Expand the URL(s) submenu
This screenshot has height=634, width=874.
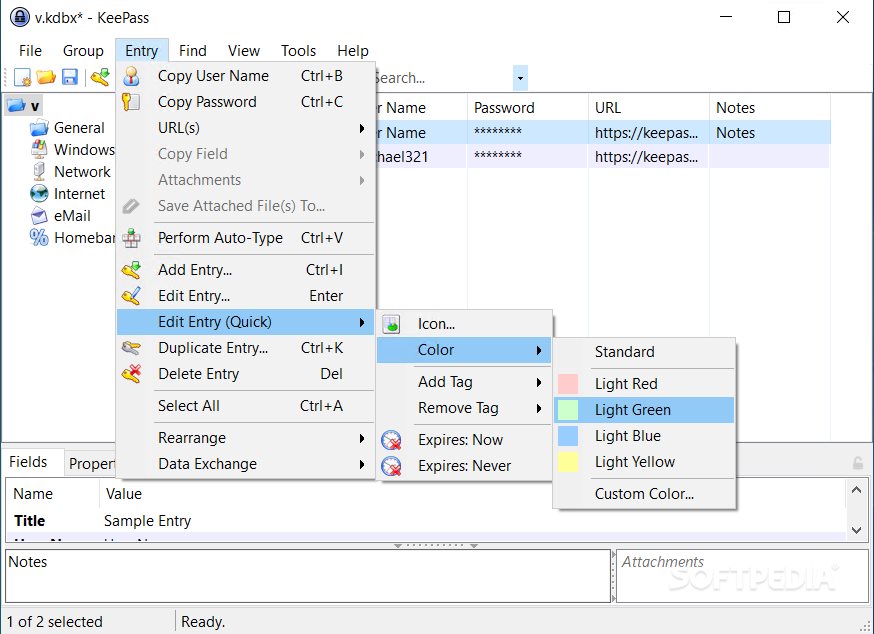click(x=246, y=128)
